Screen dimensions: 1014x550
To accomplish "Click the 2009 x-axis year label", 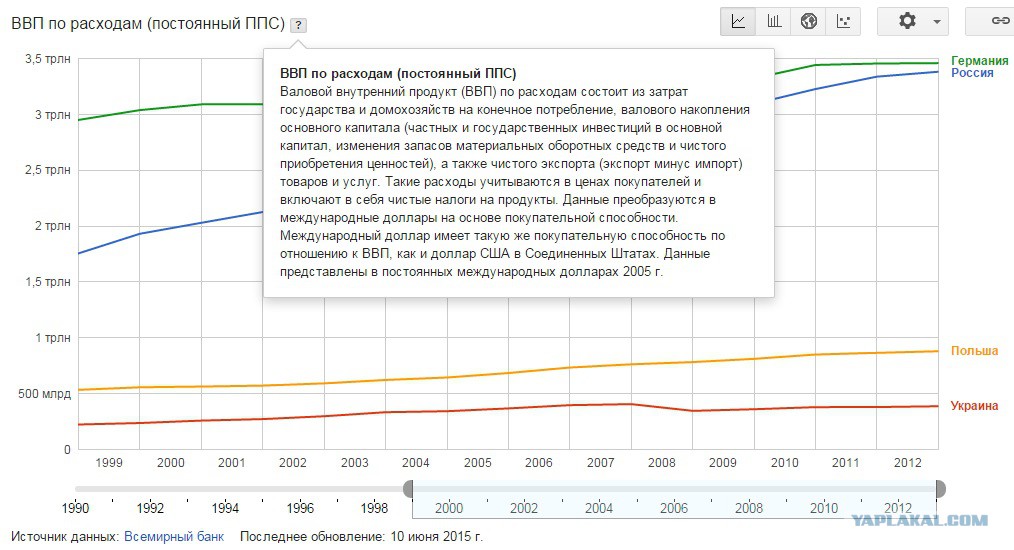I will pos(722,463).
